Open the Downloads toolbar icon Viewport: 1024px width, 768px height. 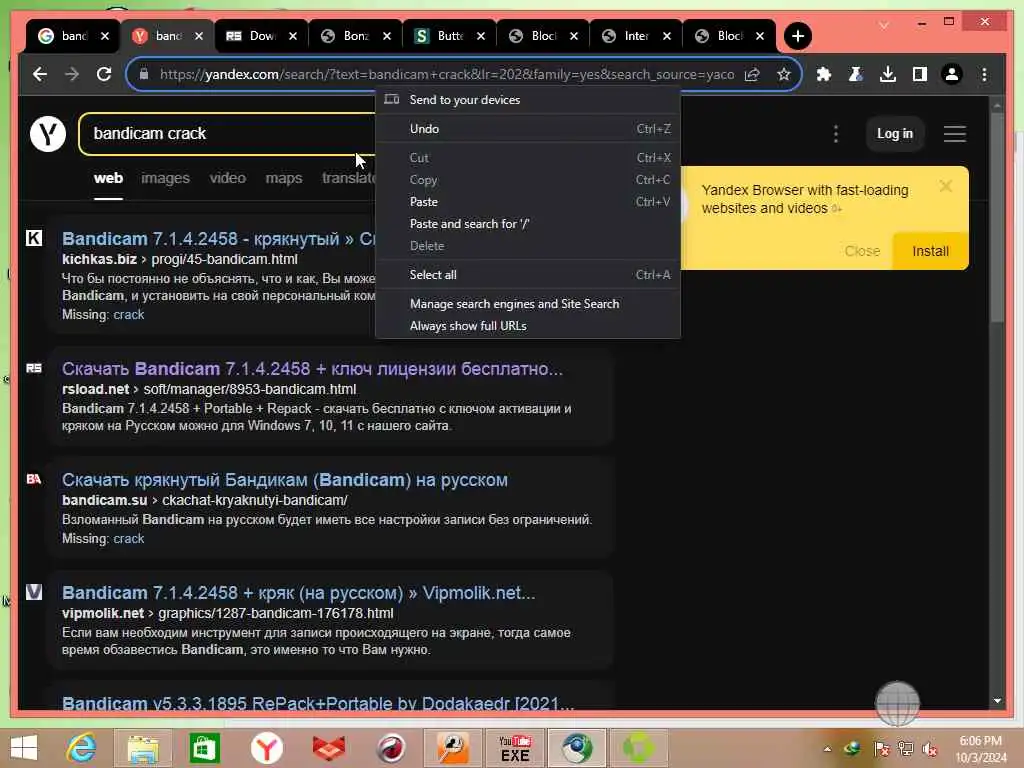point(888,74)
